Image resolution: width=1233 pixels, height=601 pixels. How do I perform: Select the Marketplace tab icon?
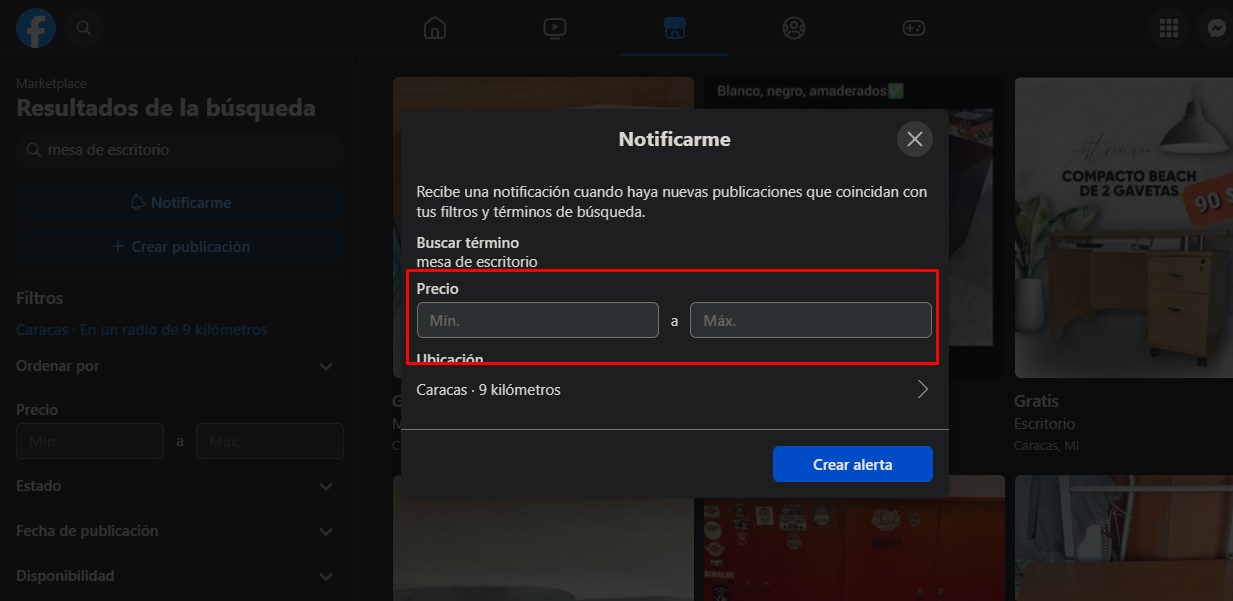point(675,28)
